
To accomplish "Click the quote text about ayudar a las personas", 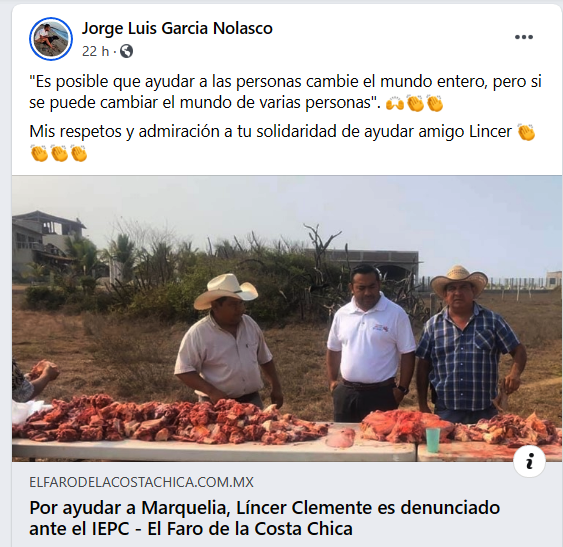I will 285,92.
